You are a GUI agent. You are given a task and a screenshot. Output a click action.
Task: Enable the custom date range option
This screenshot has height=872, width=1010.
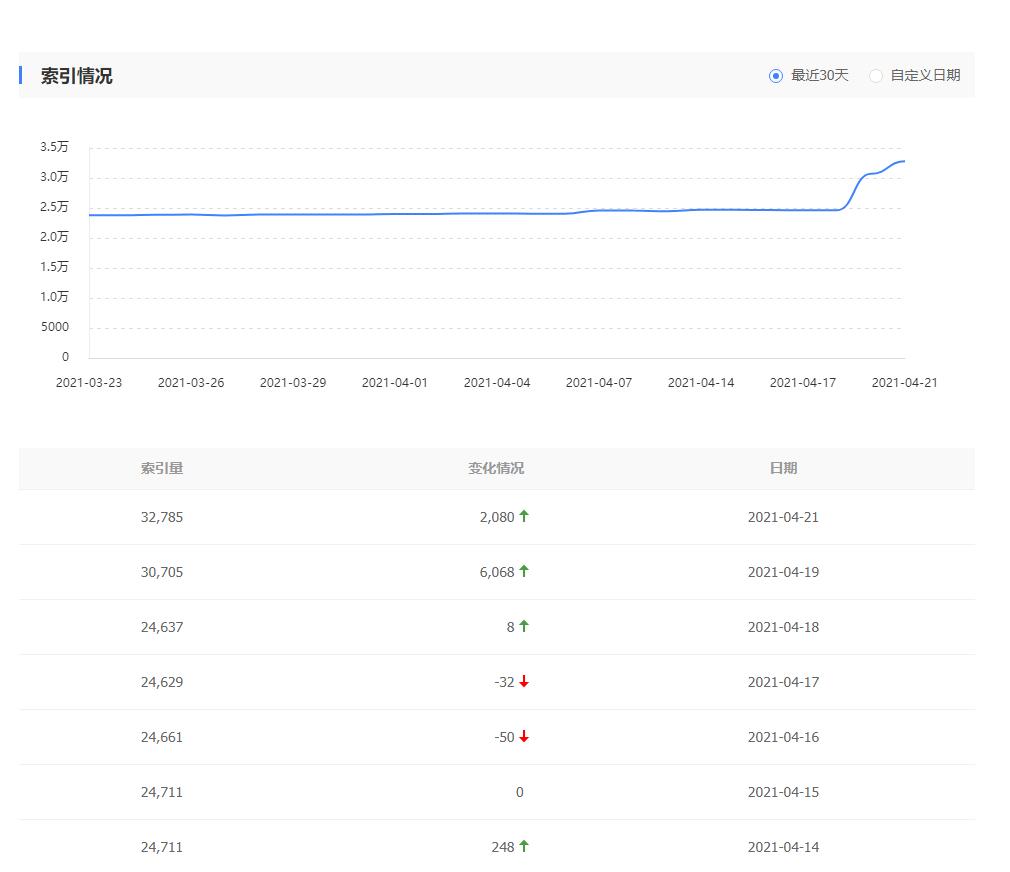pos(876,75)
